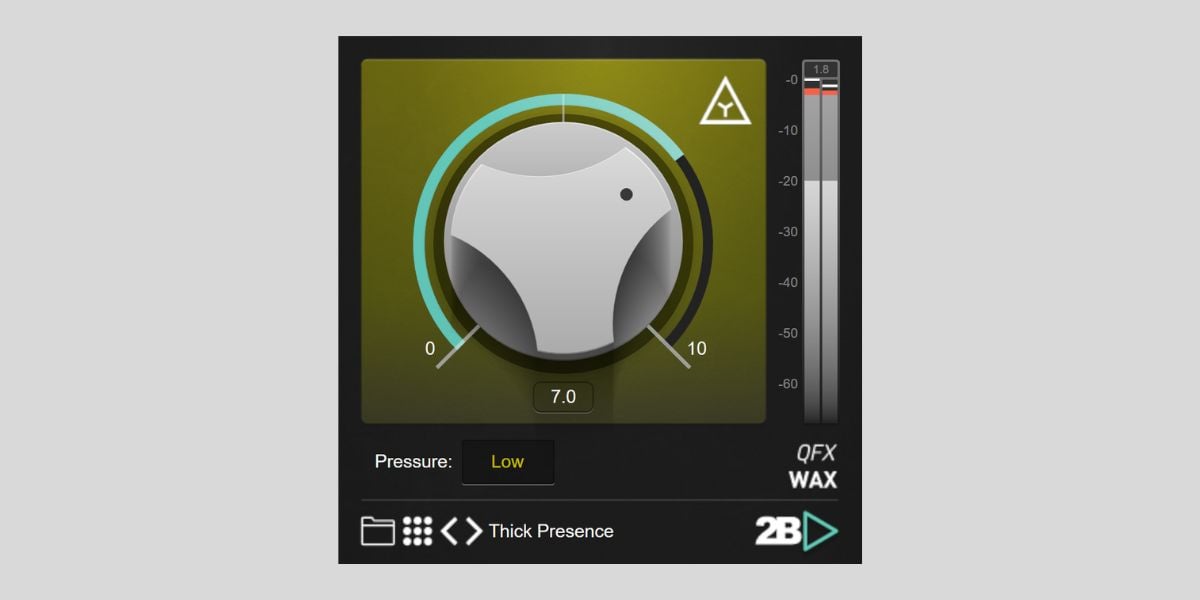Screen dimensions: 1200x600
Task: Click the 0 minimum mark on the dial
Action: 430,349
